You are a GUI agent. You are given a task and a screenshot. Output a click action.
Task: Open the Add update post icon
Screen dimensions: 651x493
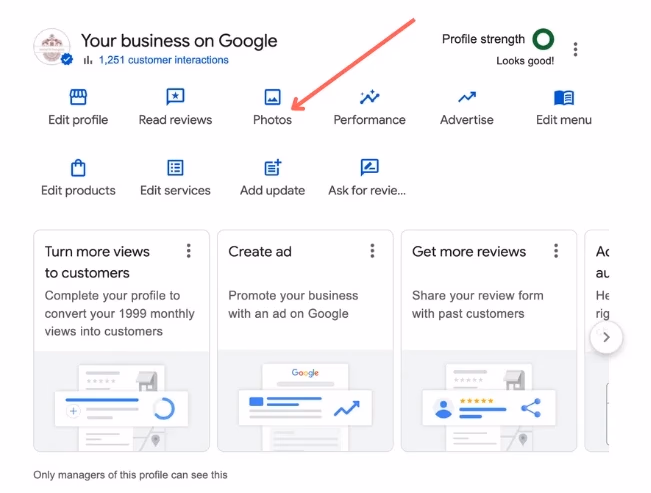(x=273, y=167)
